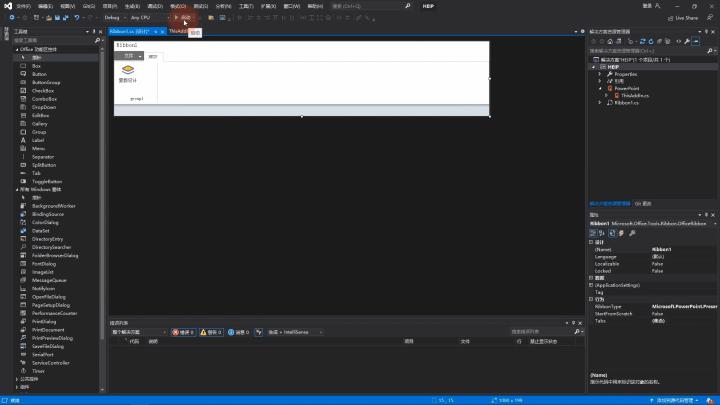Toggle the Warnings filter in the Error List
Image resolution: width=720 pixels, height=405 pixels.
211,332
